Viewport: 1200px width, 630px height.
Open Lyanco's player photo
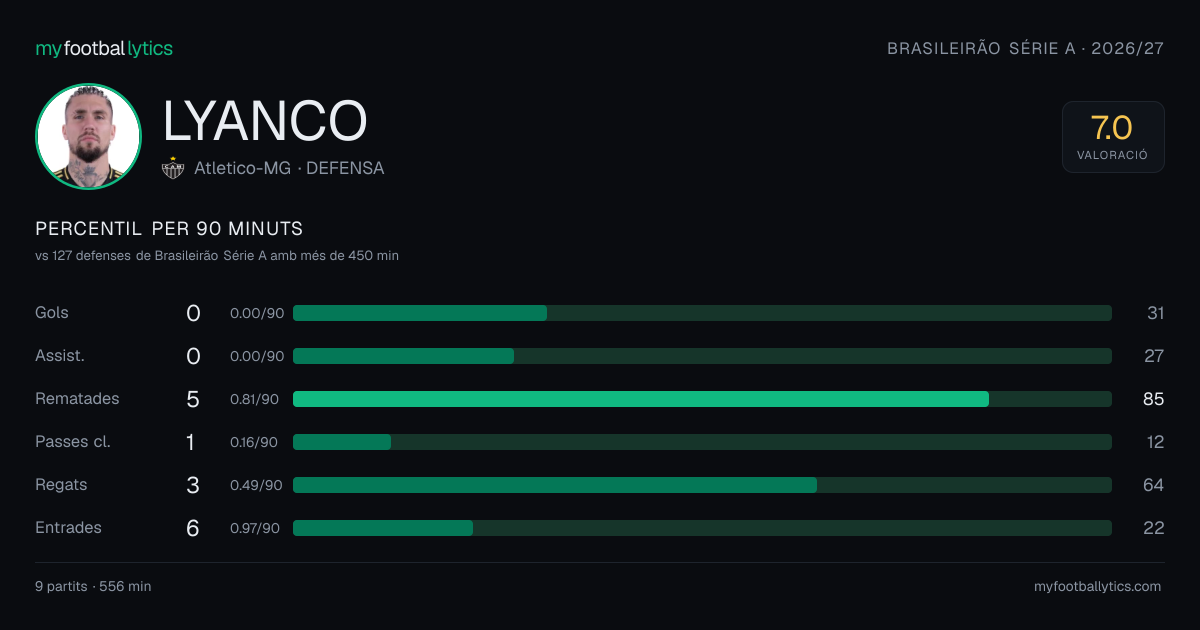pos(88,136)
